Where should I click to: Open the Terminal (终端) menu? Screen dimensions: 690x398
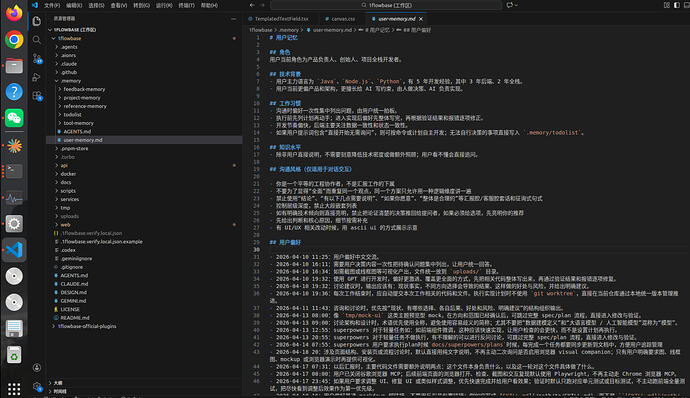click(187, 5)
